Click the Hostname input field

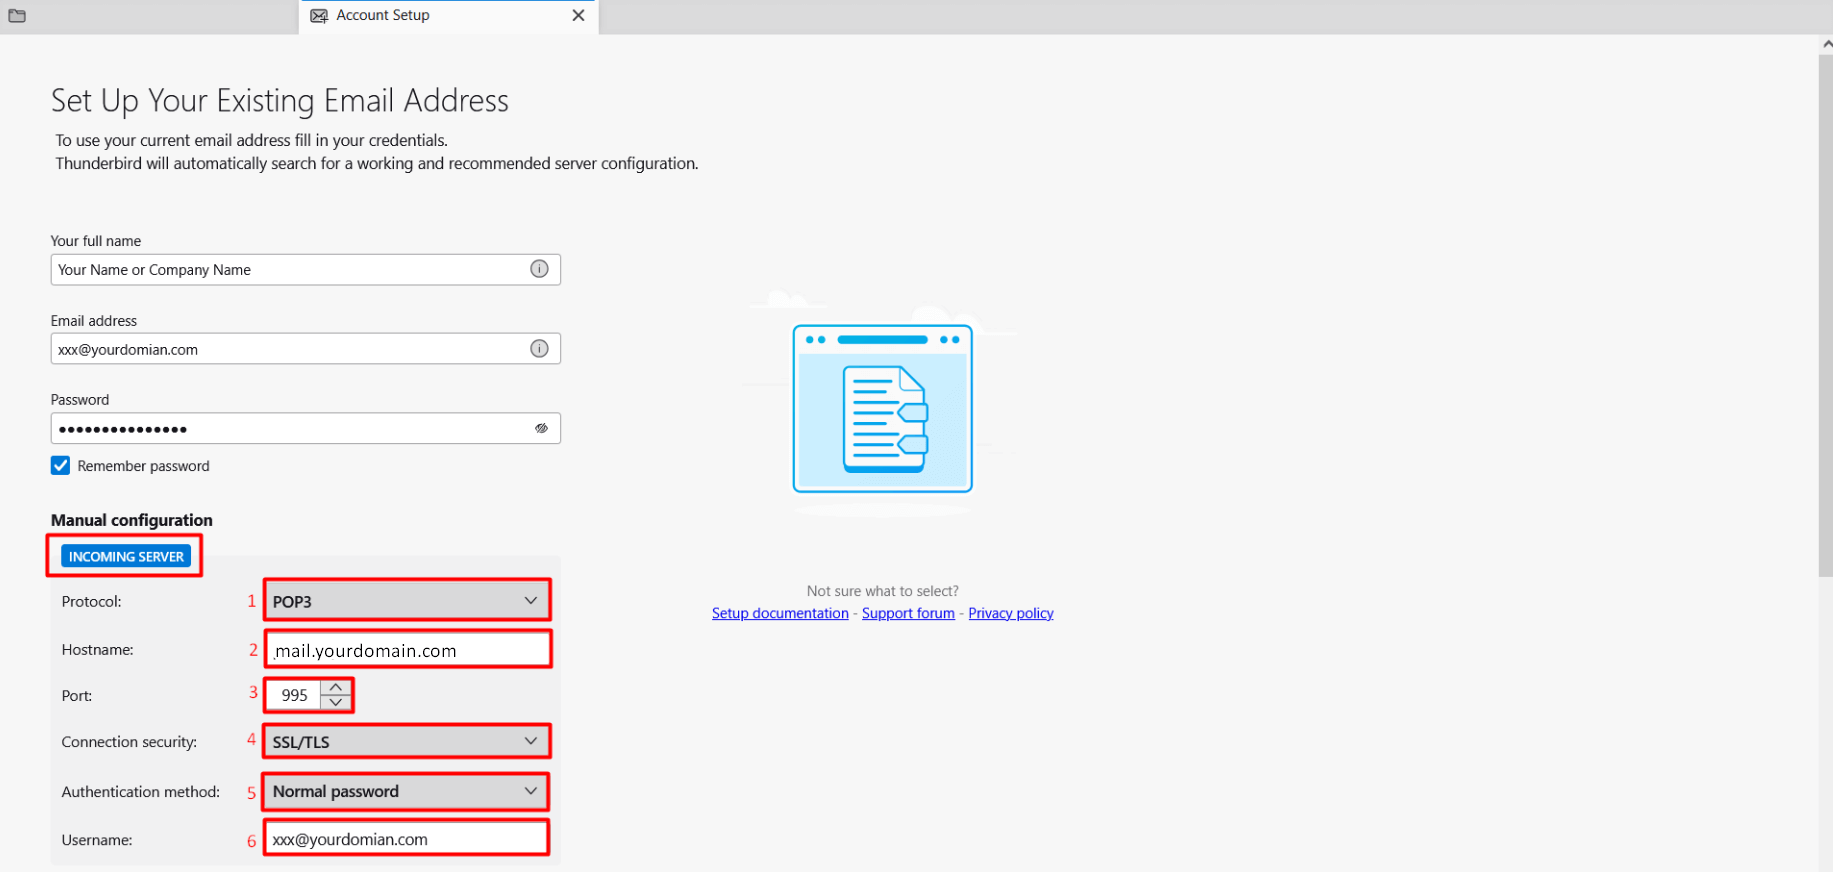point(406,650)
